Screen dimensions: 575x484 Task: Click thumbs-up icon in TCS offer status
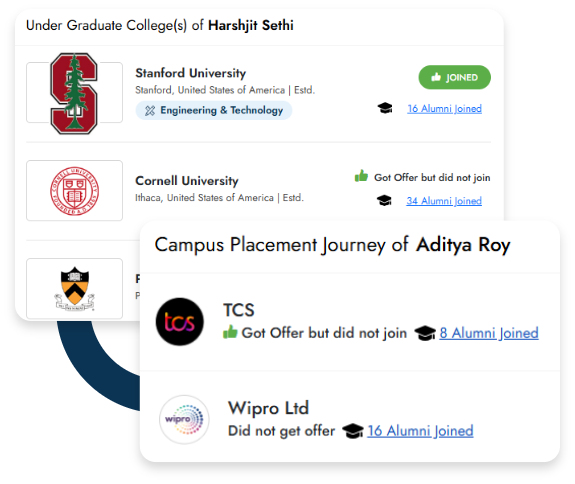click(230, 332)
